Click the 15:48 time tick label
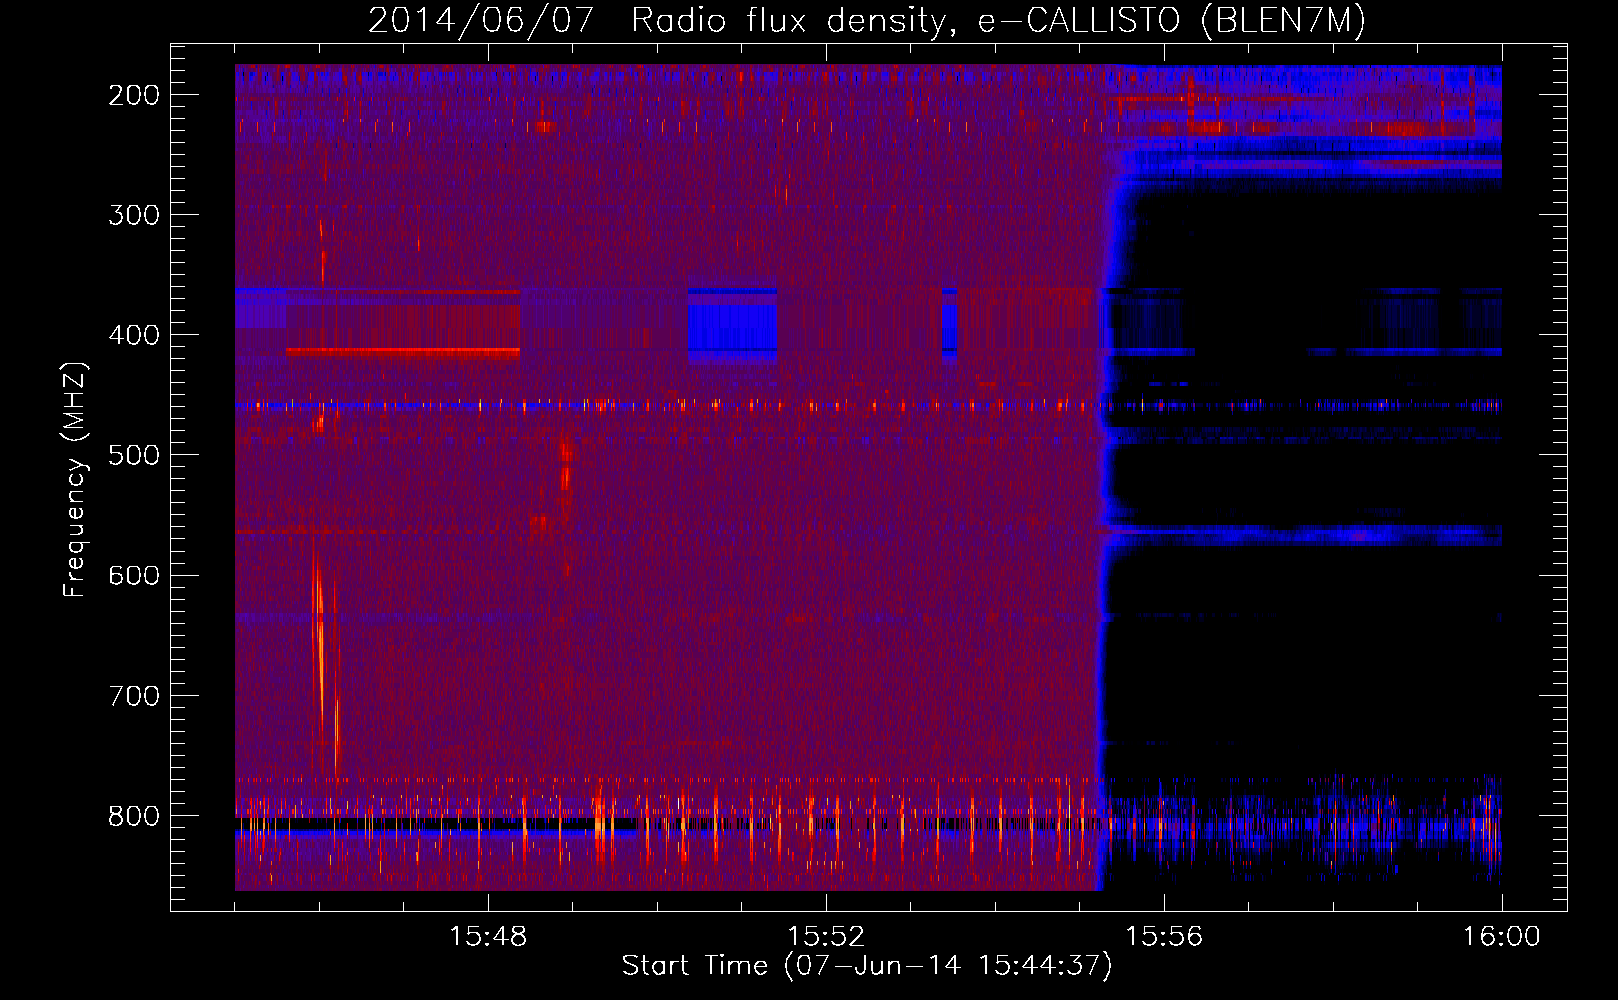This screenshot has height=1000, width=1618. (488, 937)
